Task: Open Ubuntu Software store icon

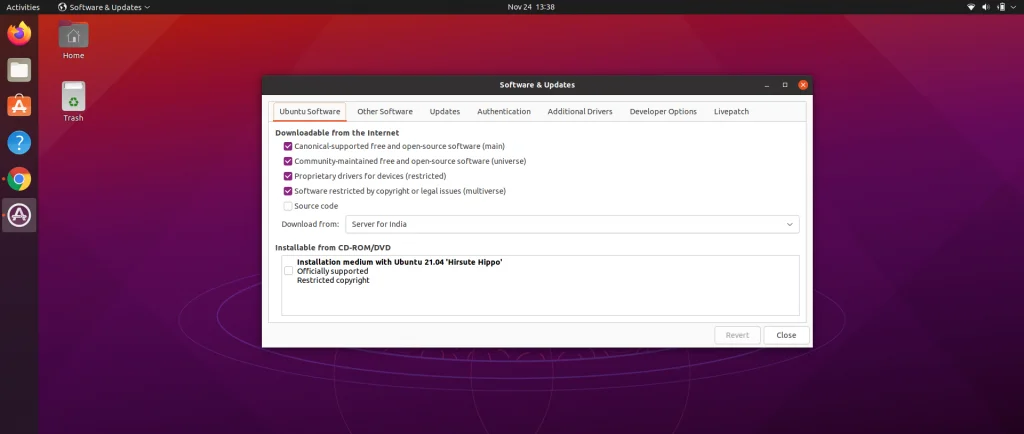Action: [19, 106]
